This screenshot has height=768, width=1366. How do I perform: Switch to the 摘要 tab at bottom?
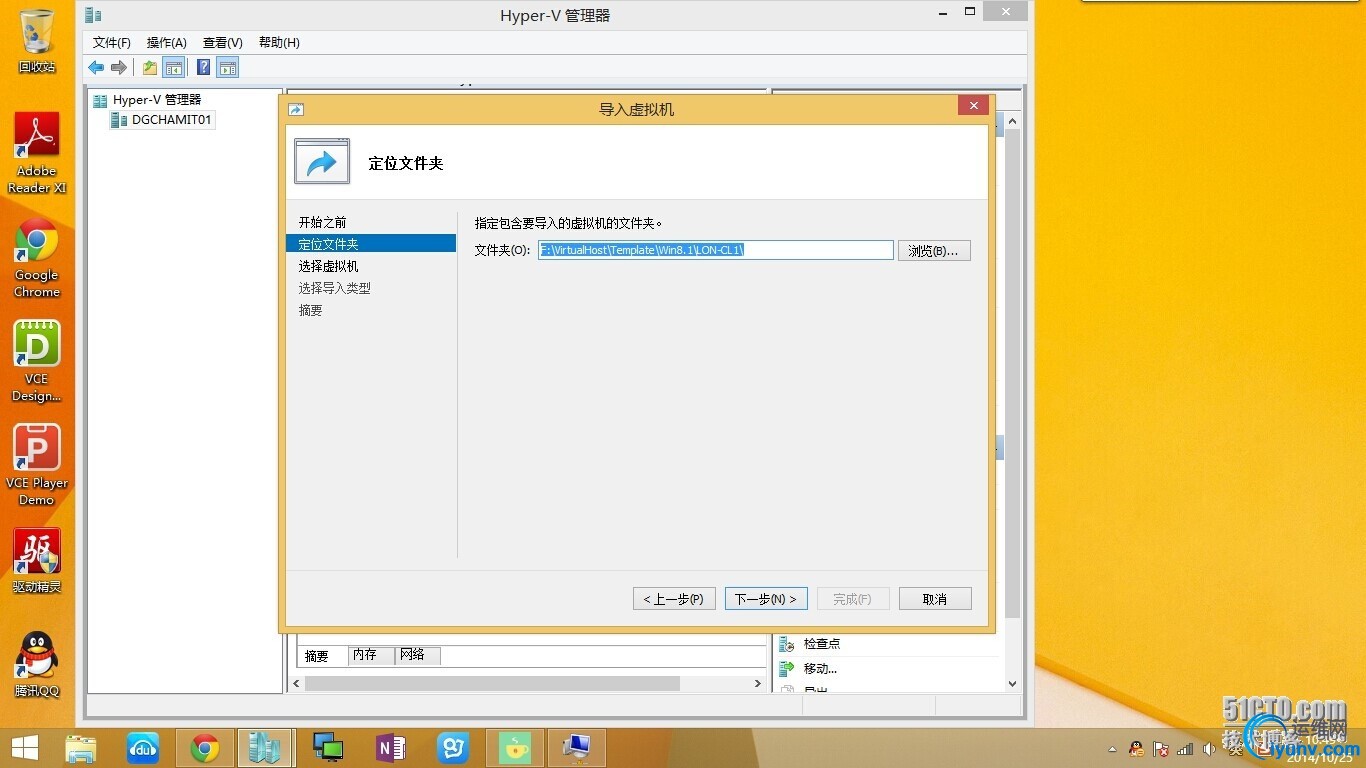(x=317, y=656)
